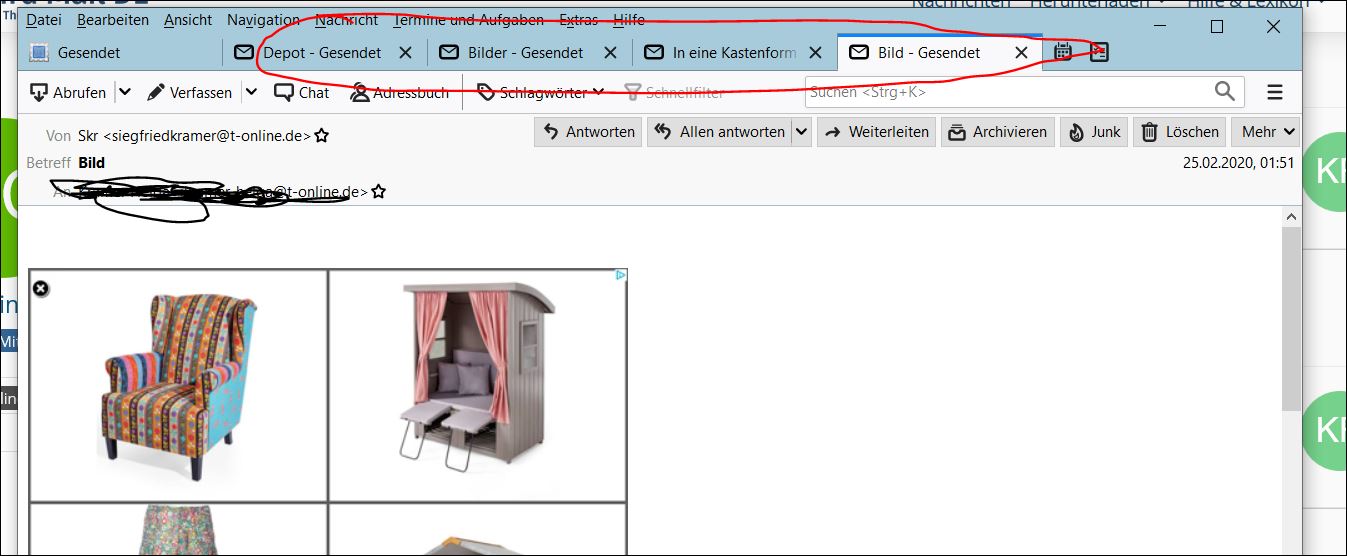The width and height of the screenshot is (1347, 556).
Task: Open the Navigation menu
Action: coord(263,20)
